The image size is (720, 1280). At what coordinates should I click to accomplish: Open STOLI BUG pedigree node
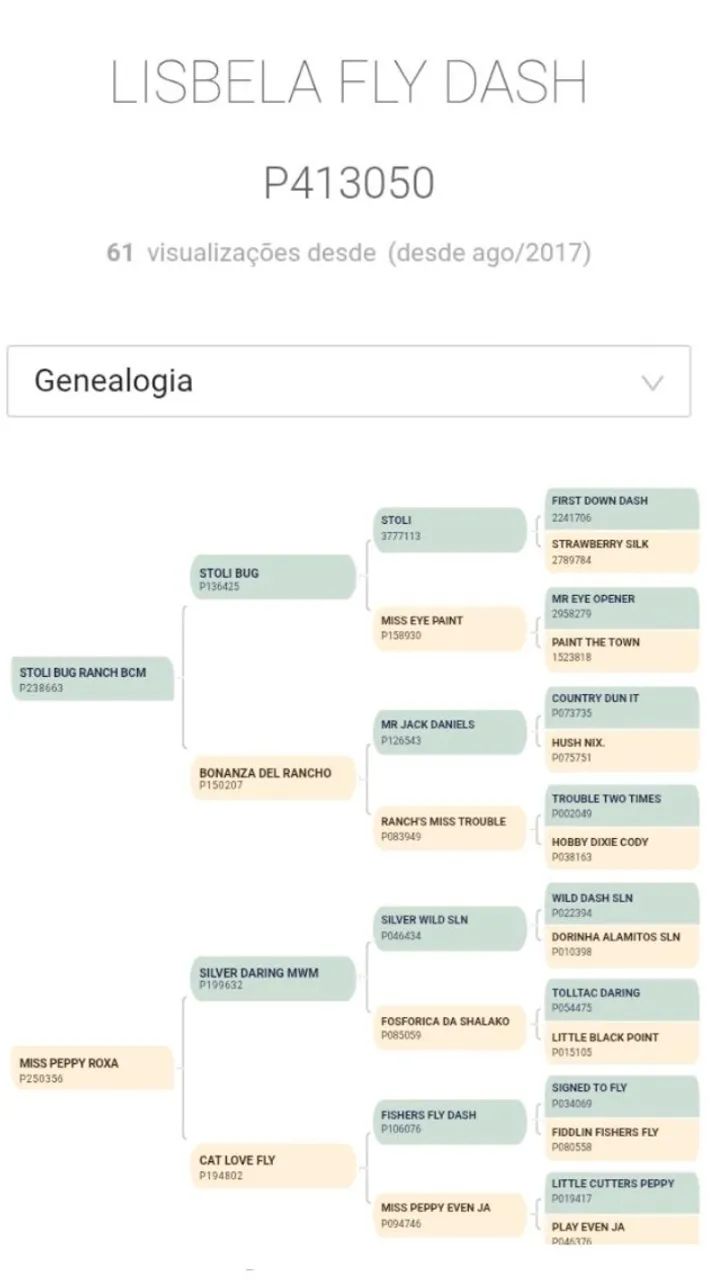click(273, 578)
